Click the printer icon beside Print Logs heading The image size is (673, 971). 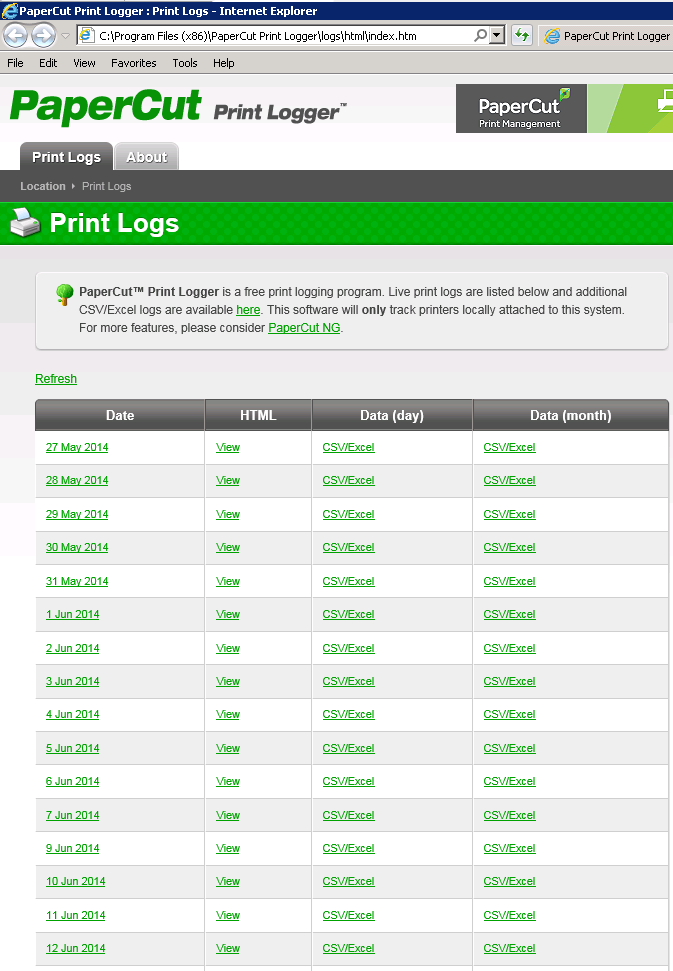[25, 222]
